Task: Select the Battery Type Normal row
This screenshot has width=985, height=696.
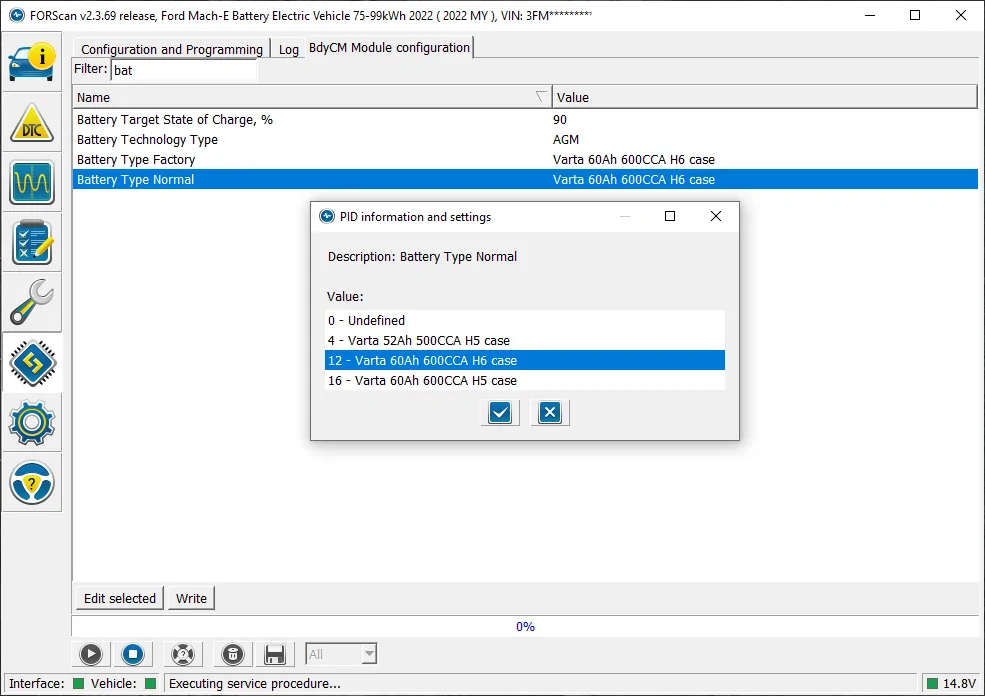Action: click(x=525, y=180)
